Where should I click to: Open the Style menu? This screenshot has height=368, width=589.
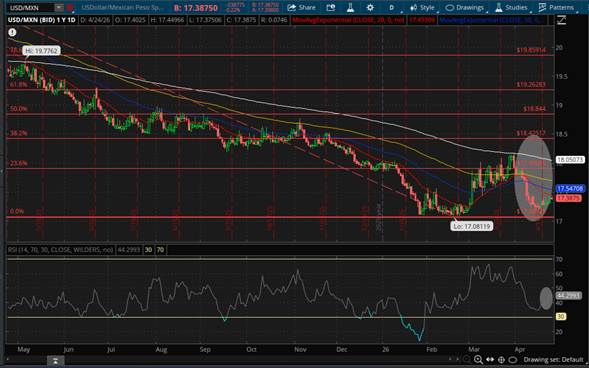pyautogui.click(x=422, y=8)
